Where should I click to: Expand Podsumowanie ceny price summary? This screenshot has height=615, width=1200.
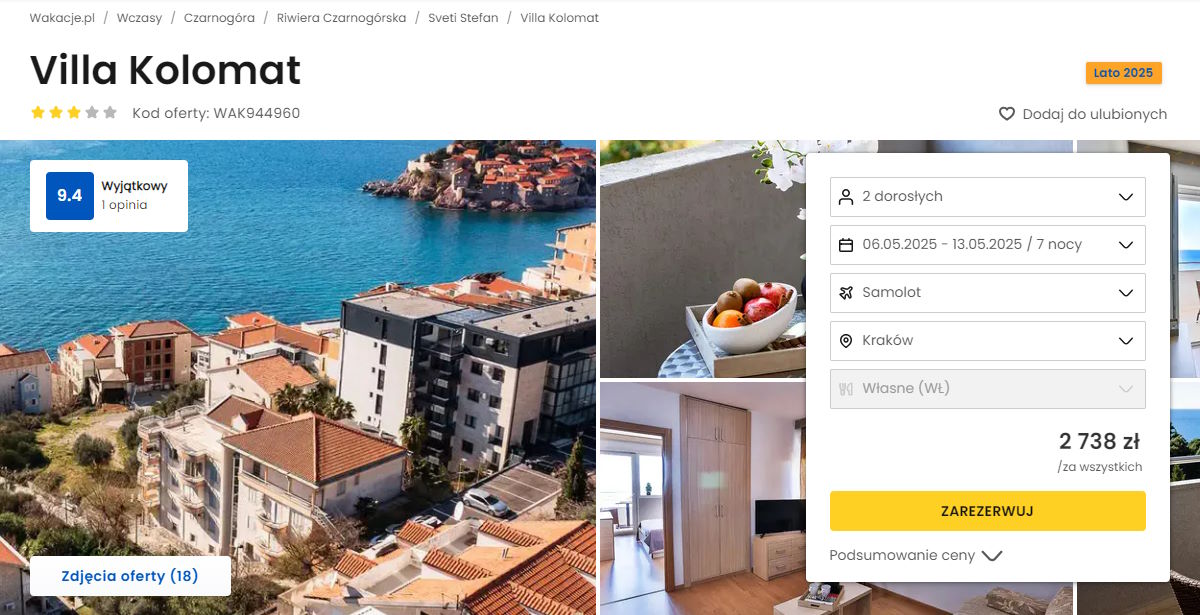tap(916, 556)
